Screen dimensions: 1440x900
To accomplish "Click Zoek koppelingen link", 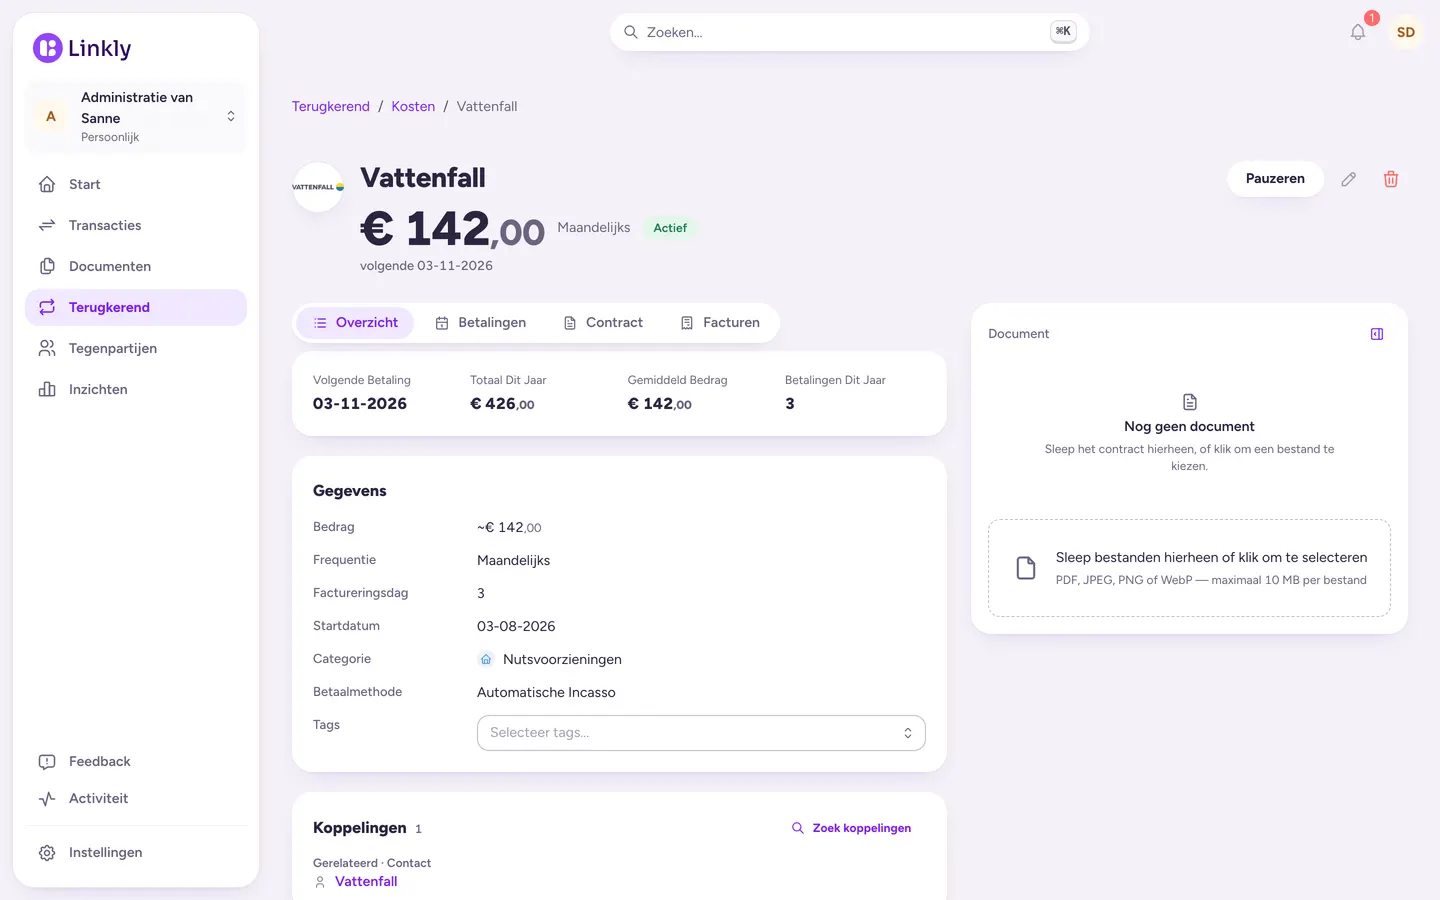I will click(x=851, y=828).
